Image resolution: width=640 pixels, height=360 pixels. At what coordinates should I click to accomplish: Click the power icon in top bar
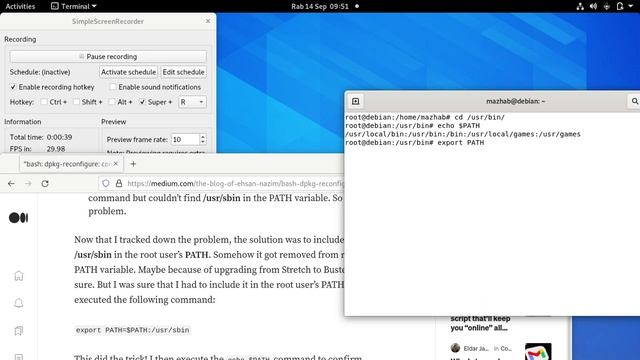coord(620,6)
